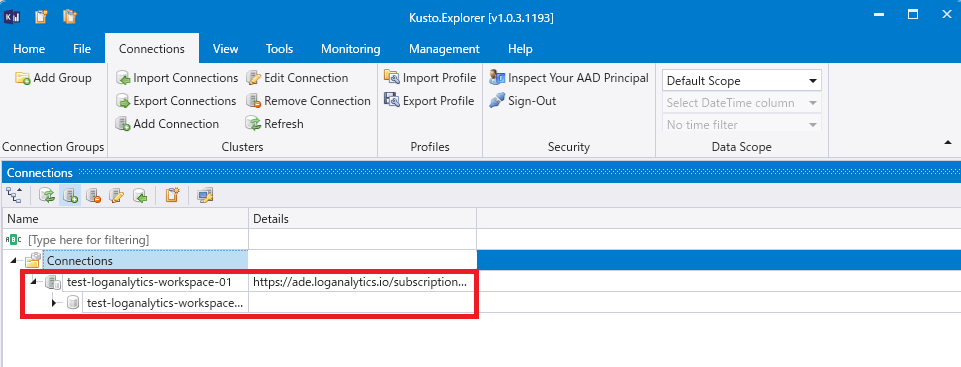The height and width of the screenshot is (367, 961).
Task: Click Inspect Your AAD Principal
Action: tap(569, 78)
